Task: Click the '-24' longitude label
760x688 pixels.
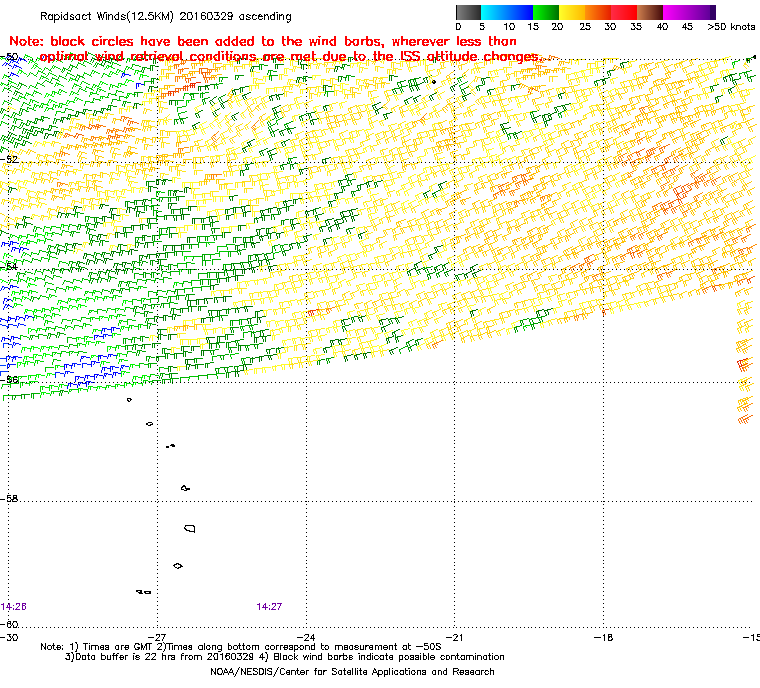Action: coord(306,637)
